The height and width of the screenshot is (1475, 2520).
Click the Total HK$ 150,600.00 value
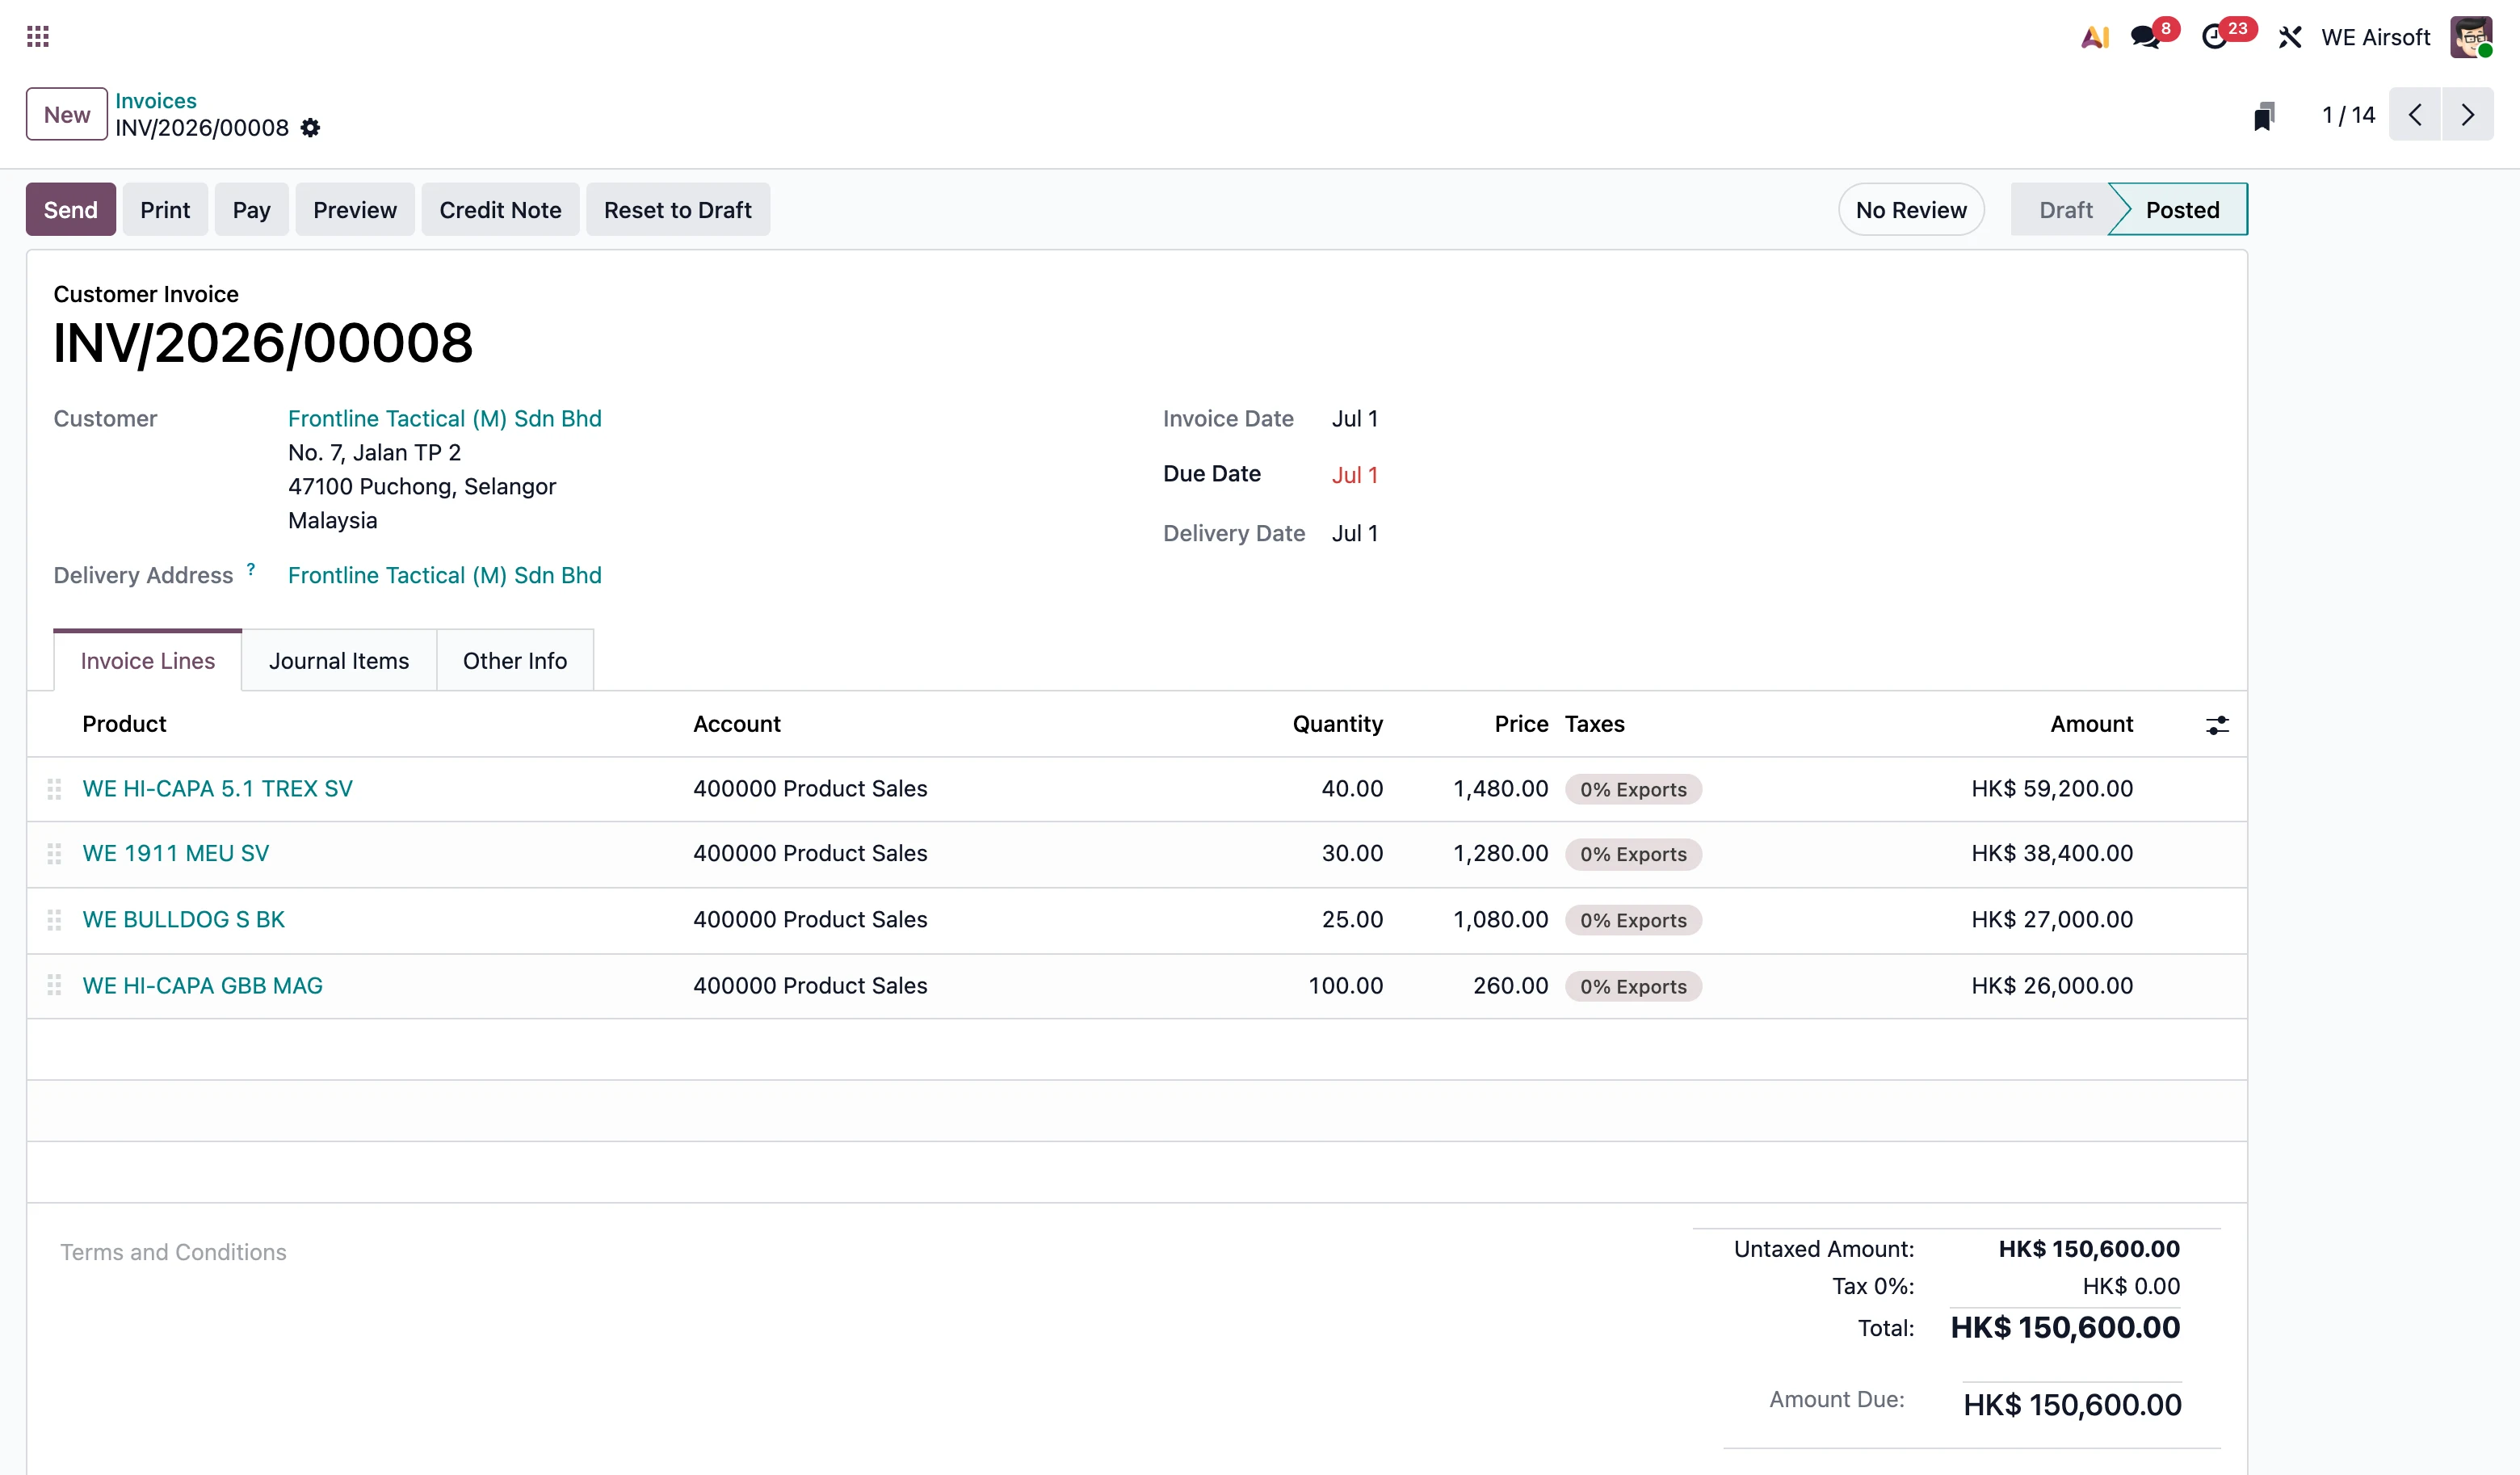(x=2065, y=1327)
